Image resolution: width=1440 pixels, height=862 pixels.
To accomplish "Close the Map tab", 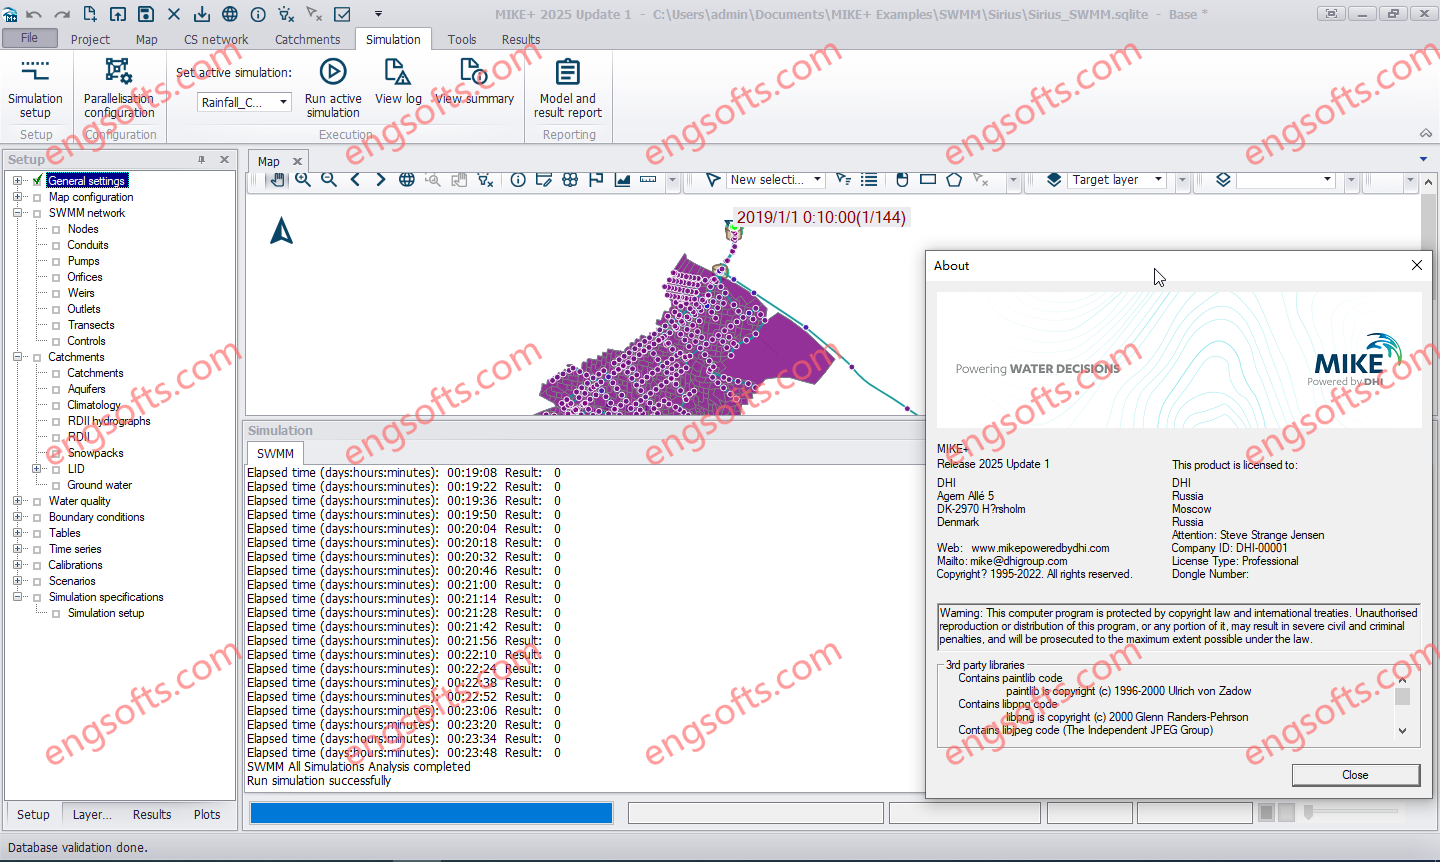I will [x=297, y=161].
